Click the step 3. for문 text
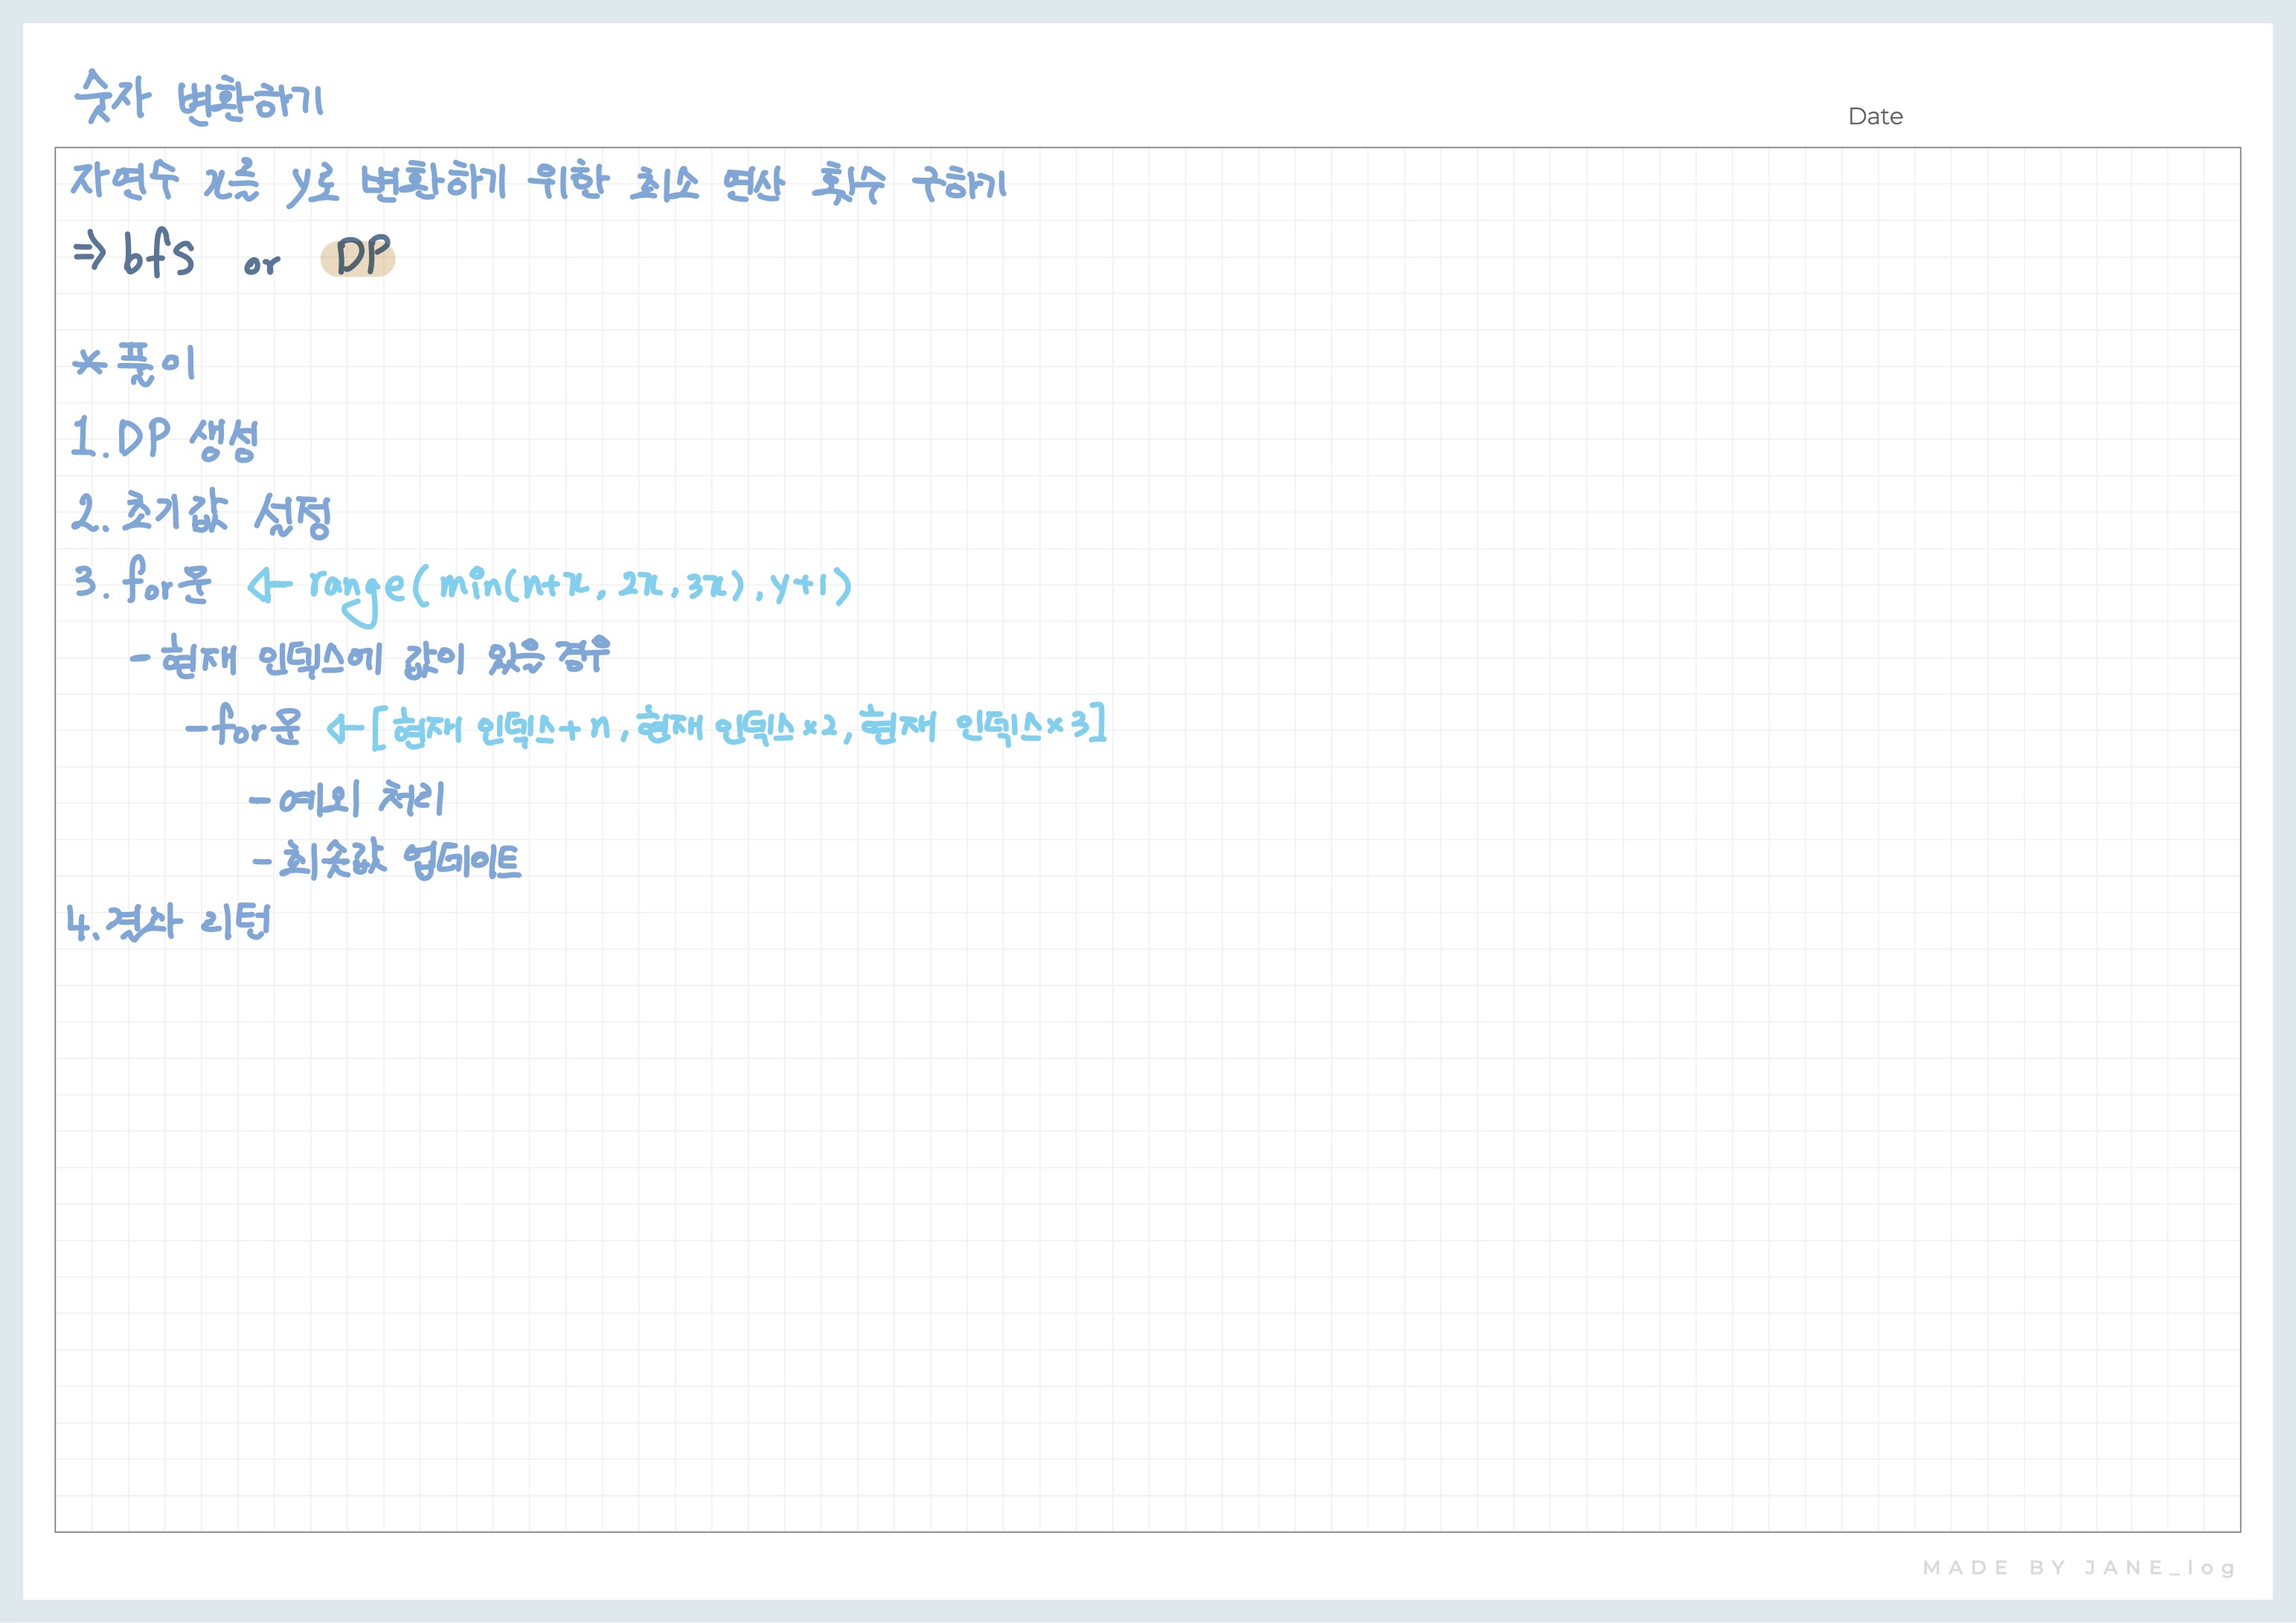 [x=143, y=581]
